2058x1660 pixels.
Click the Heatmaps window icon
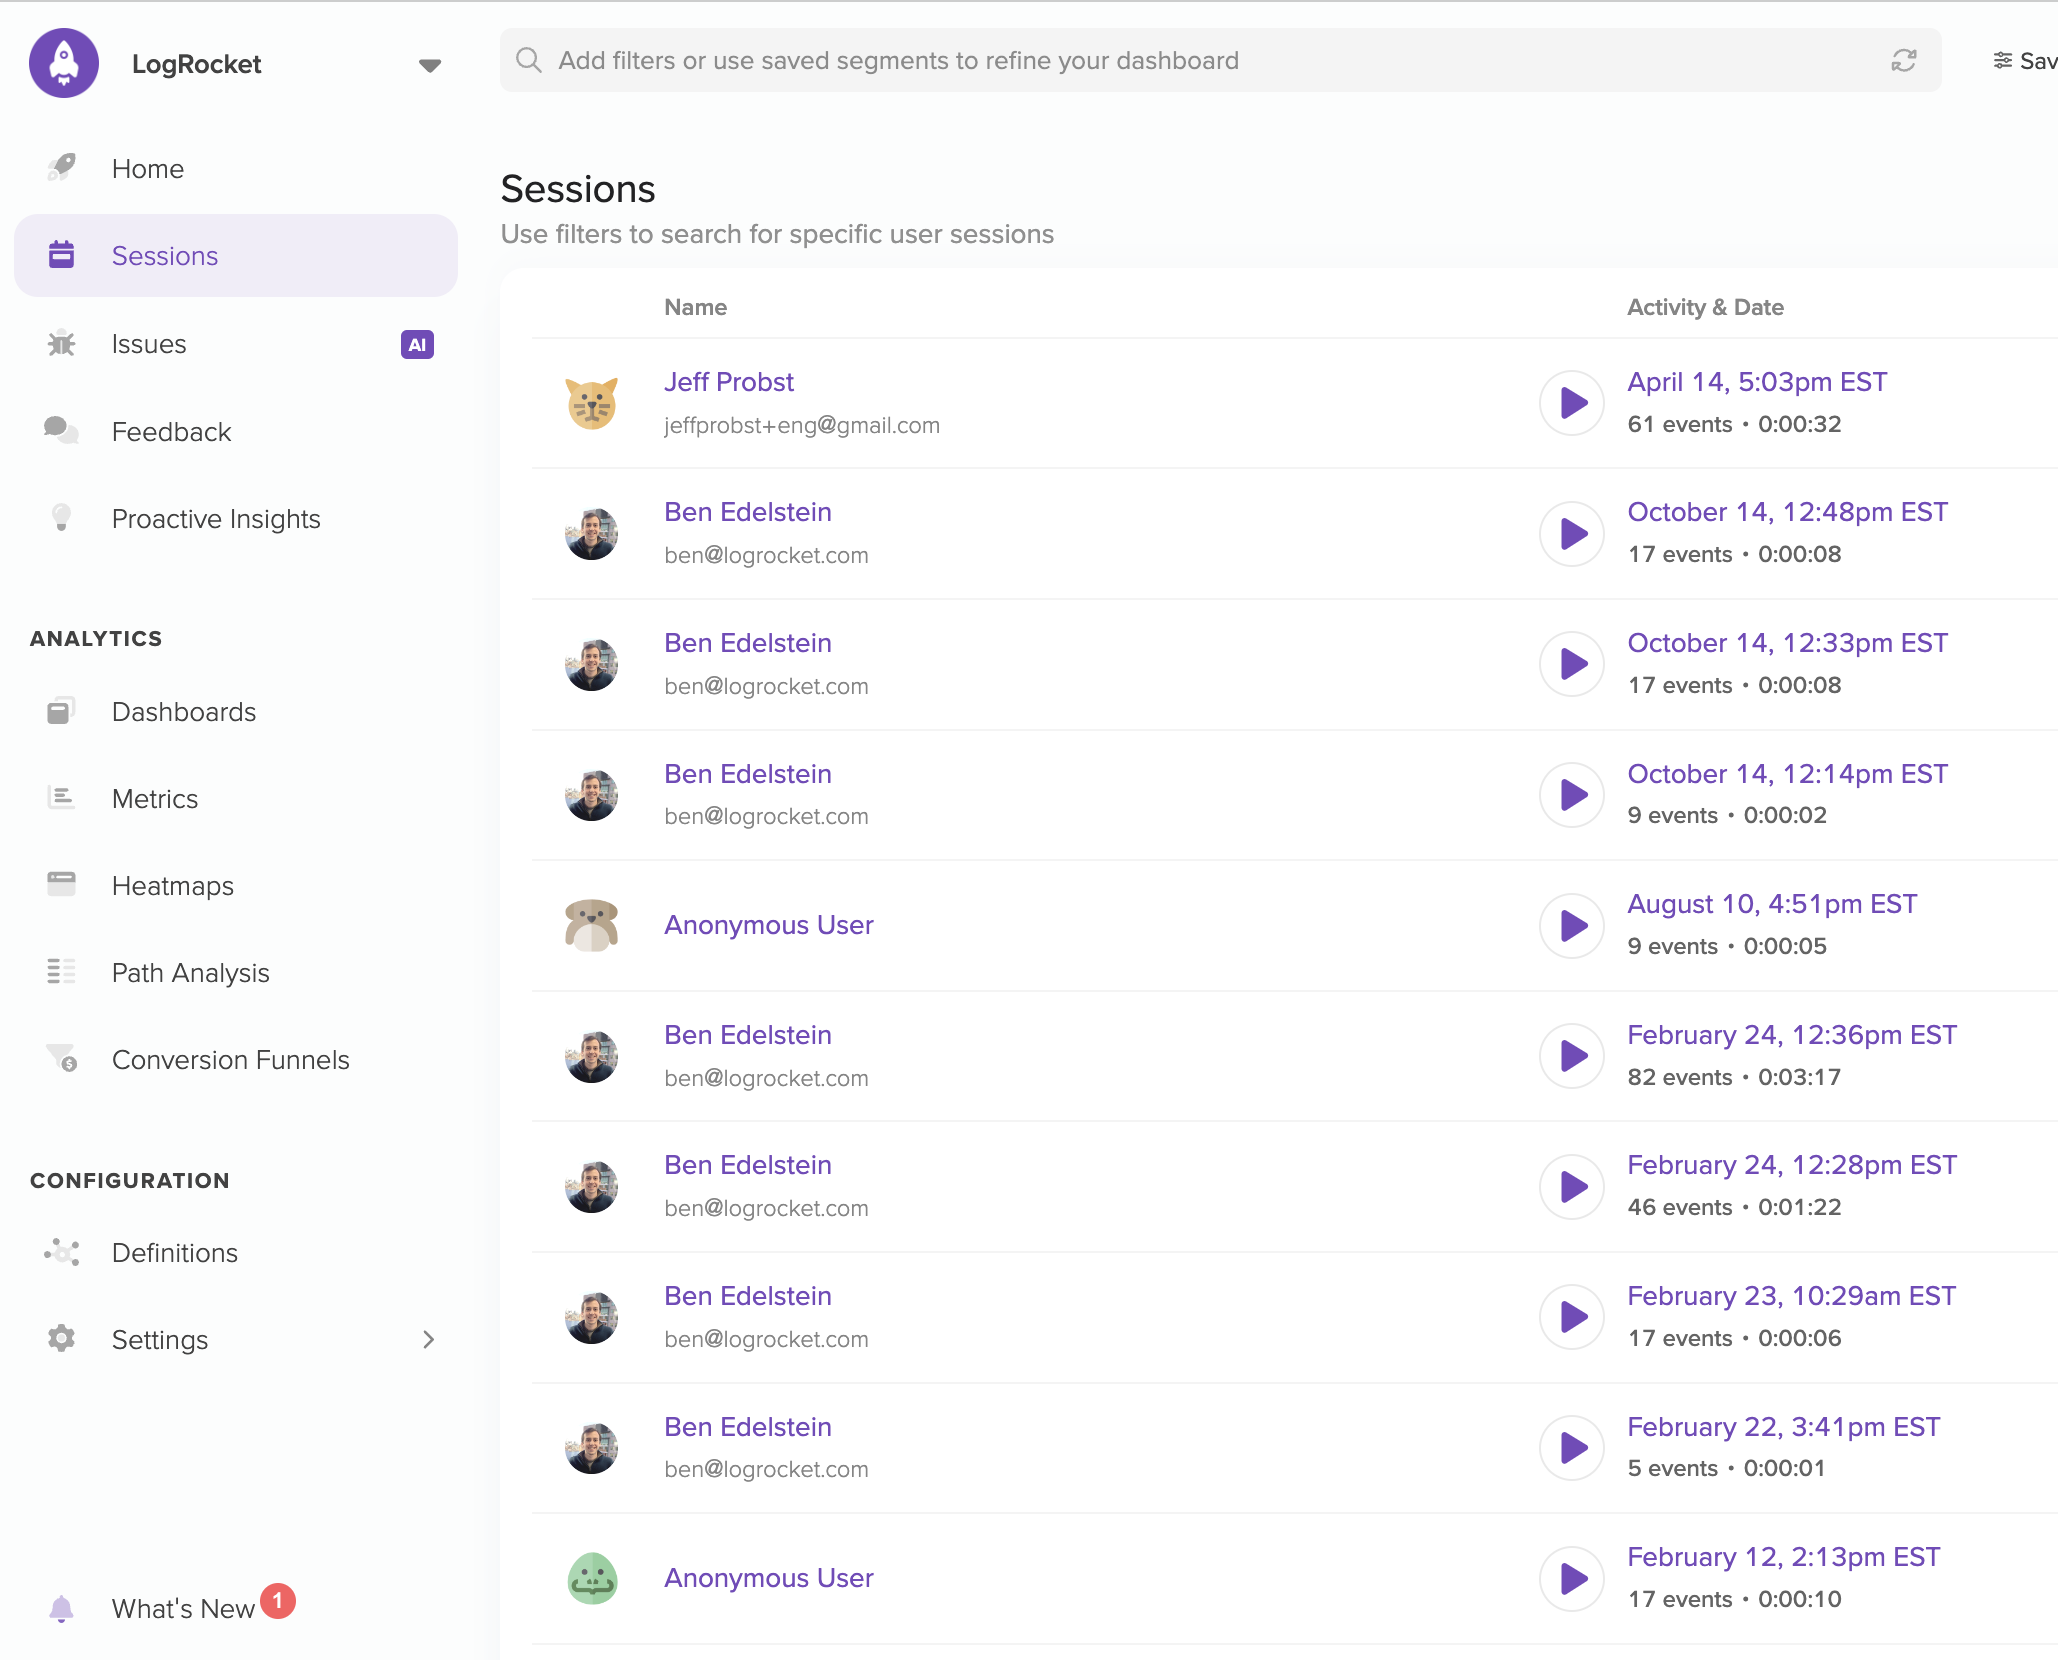click(62, 884)
